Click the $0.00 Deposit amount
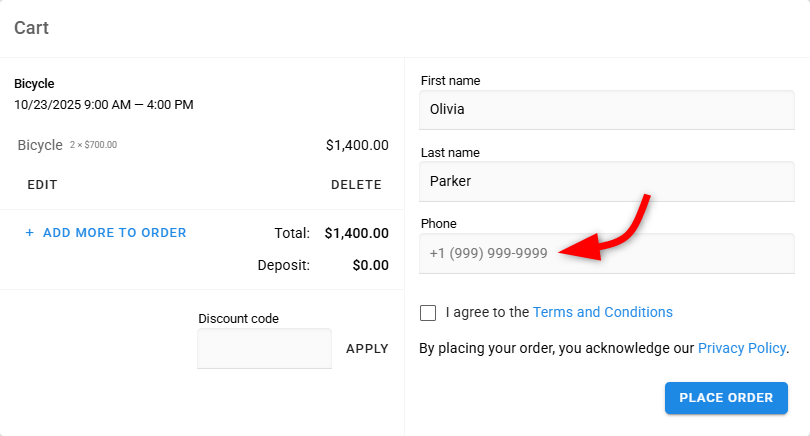The width and height of the screenshot is (810, 436). 368,265
